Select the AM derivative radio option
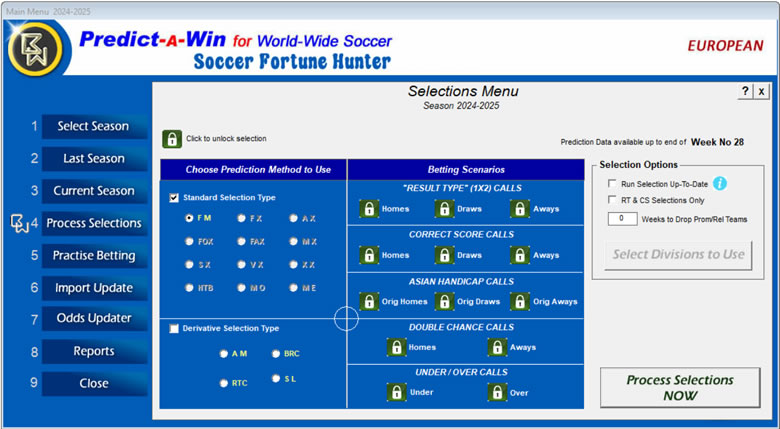The image size is (780, 429). pos(224,354)
